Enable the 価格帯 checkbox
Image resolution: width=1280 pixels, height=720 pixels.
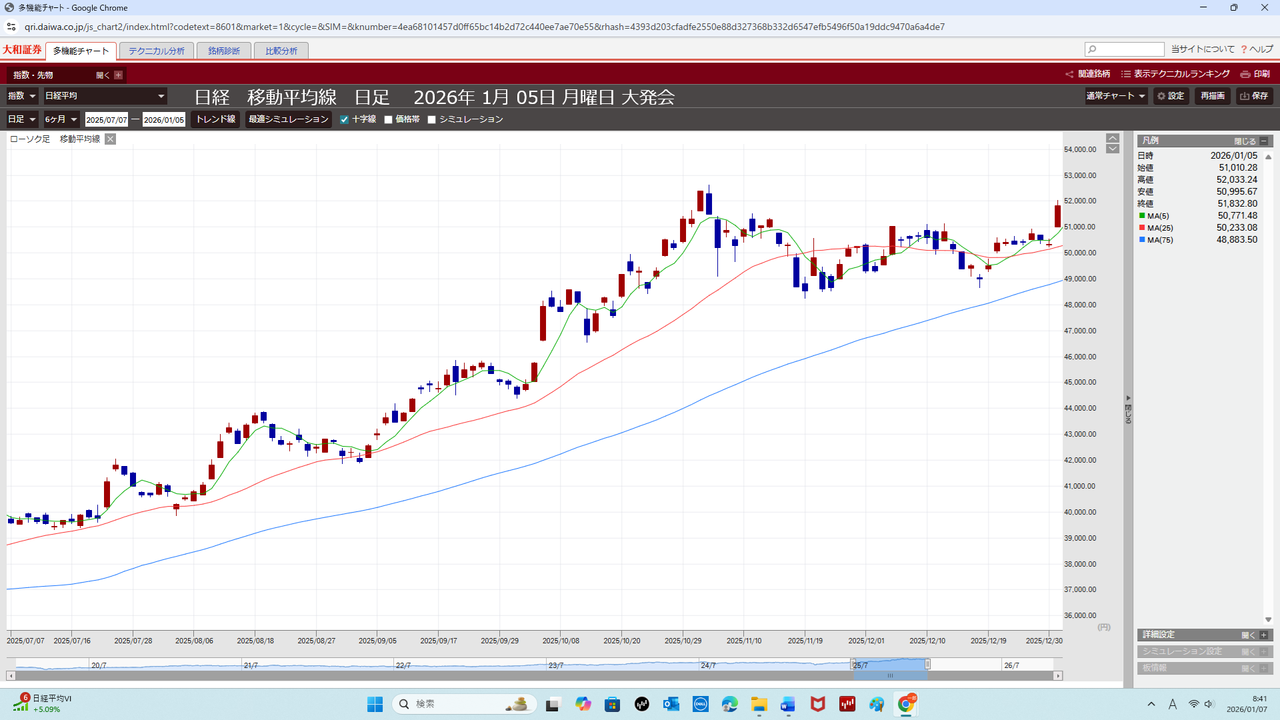coord(389,119)
